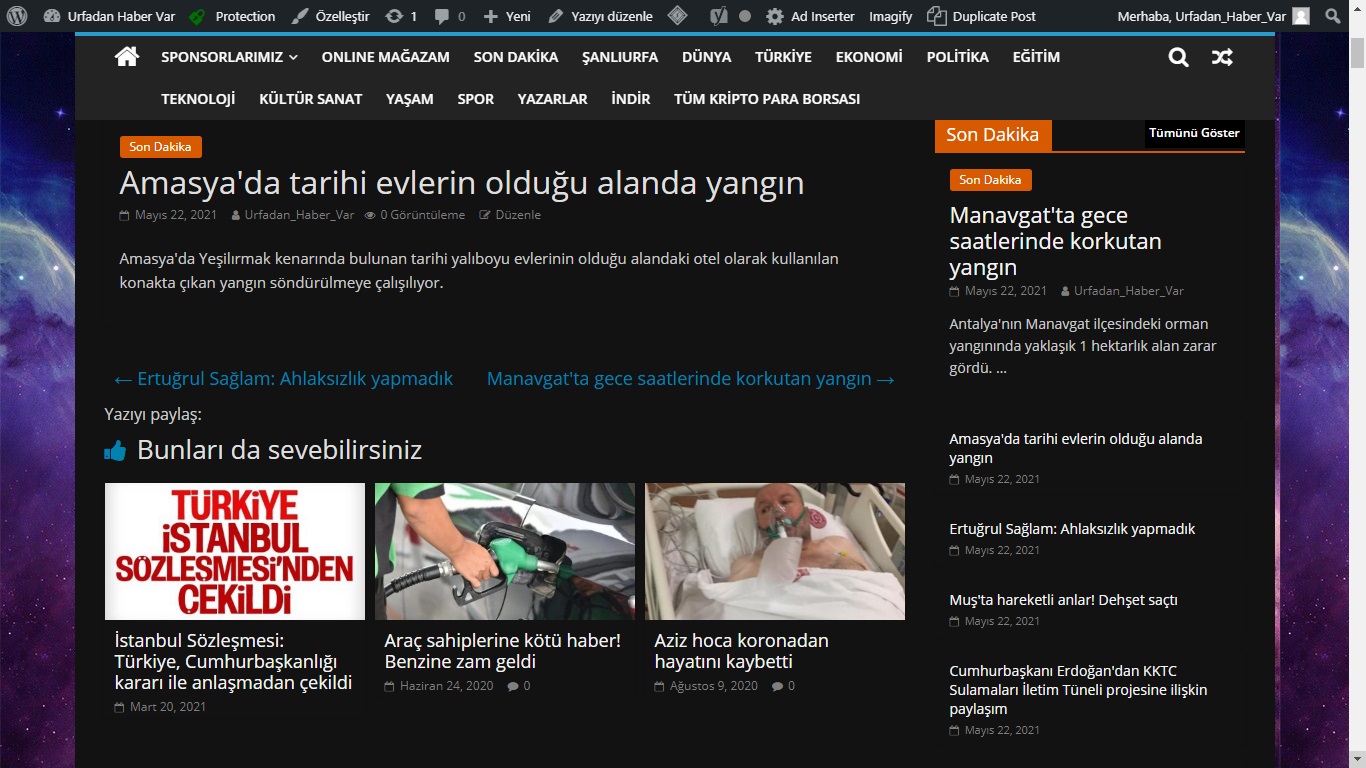
Task: Click the article's Son Dakika category badge
Action: (160, 147)
